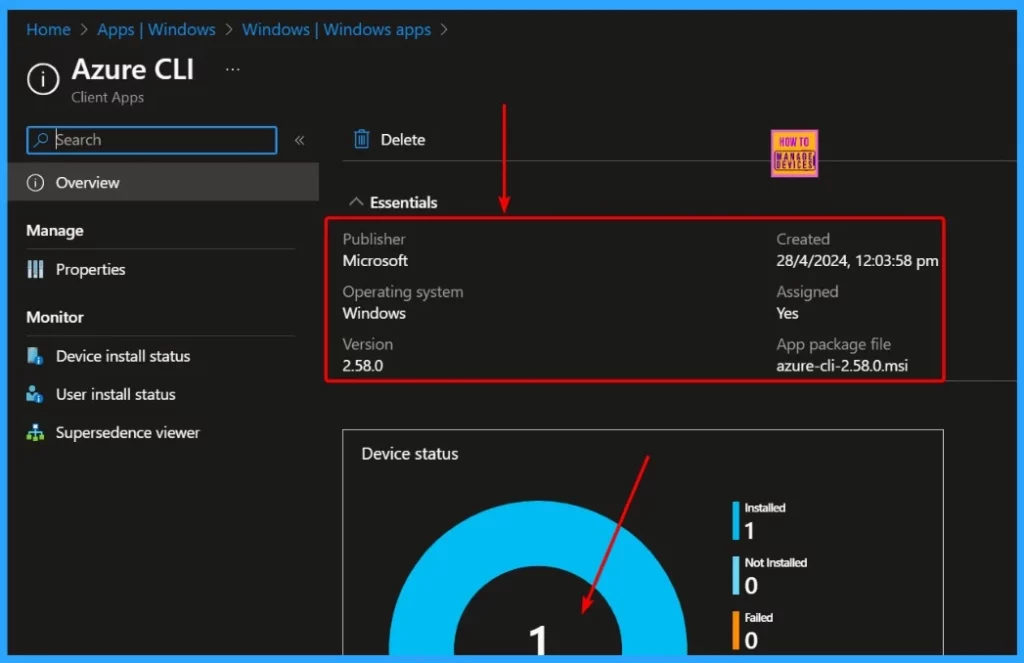
Task: Open Device install status
Action: (x=123, y=356)
